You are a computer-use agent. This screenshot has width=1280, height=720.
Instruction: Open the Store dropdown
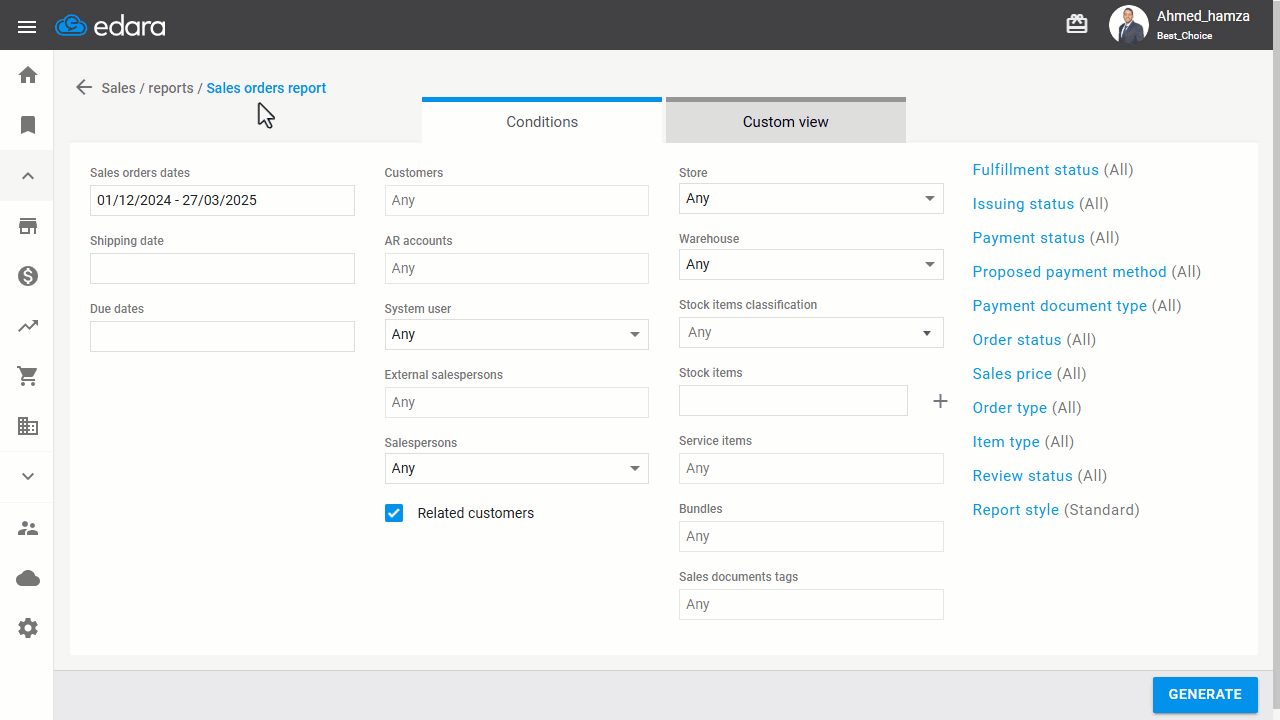click(x=811, y=199)
